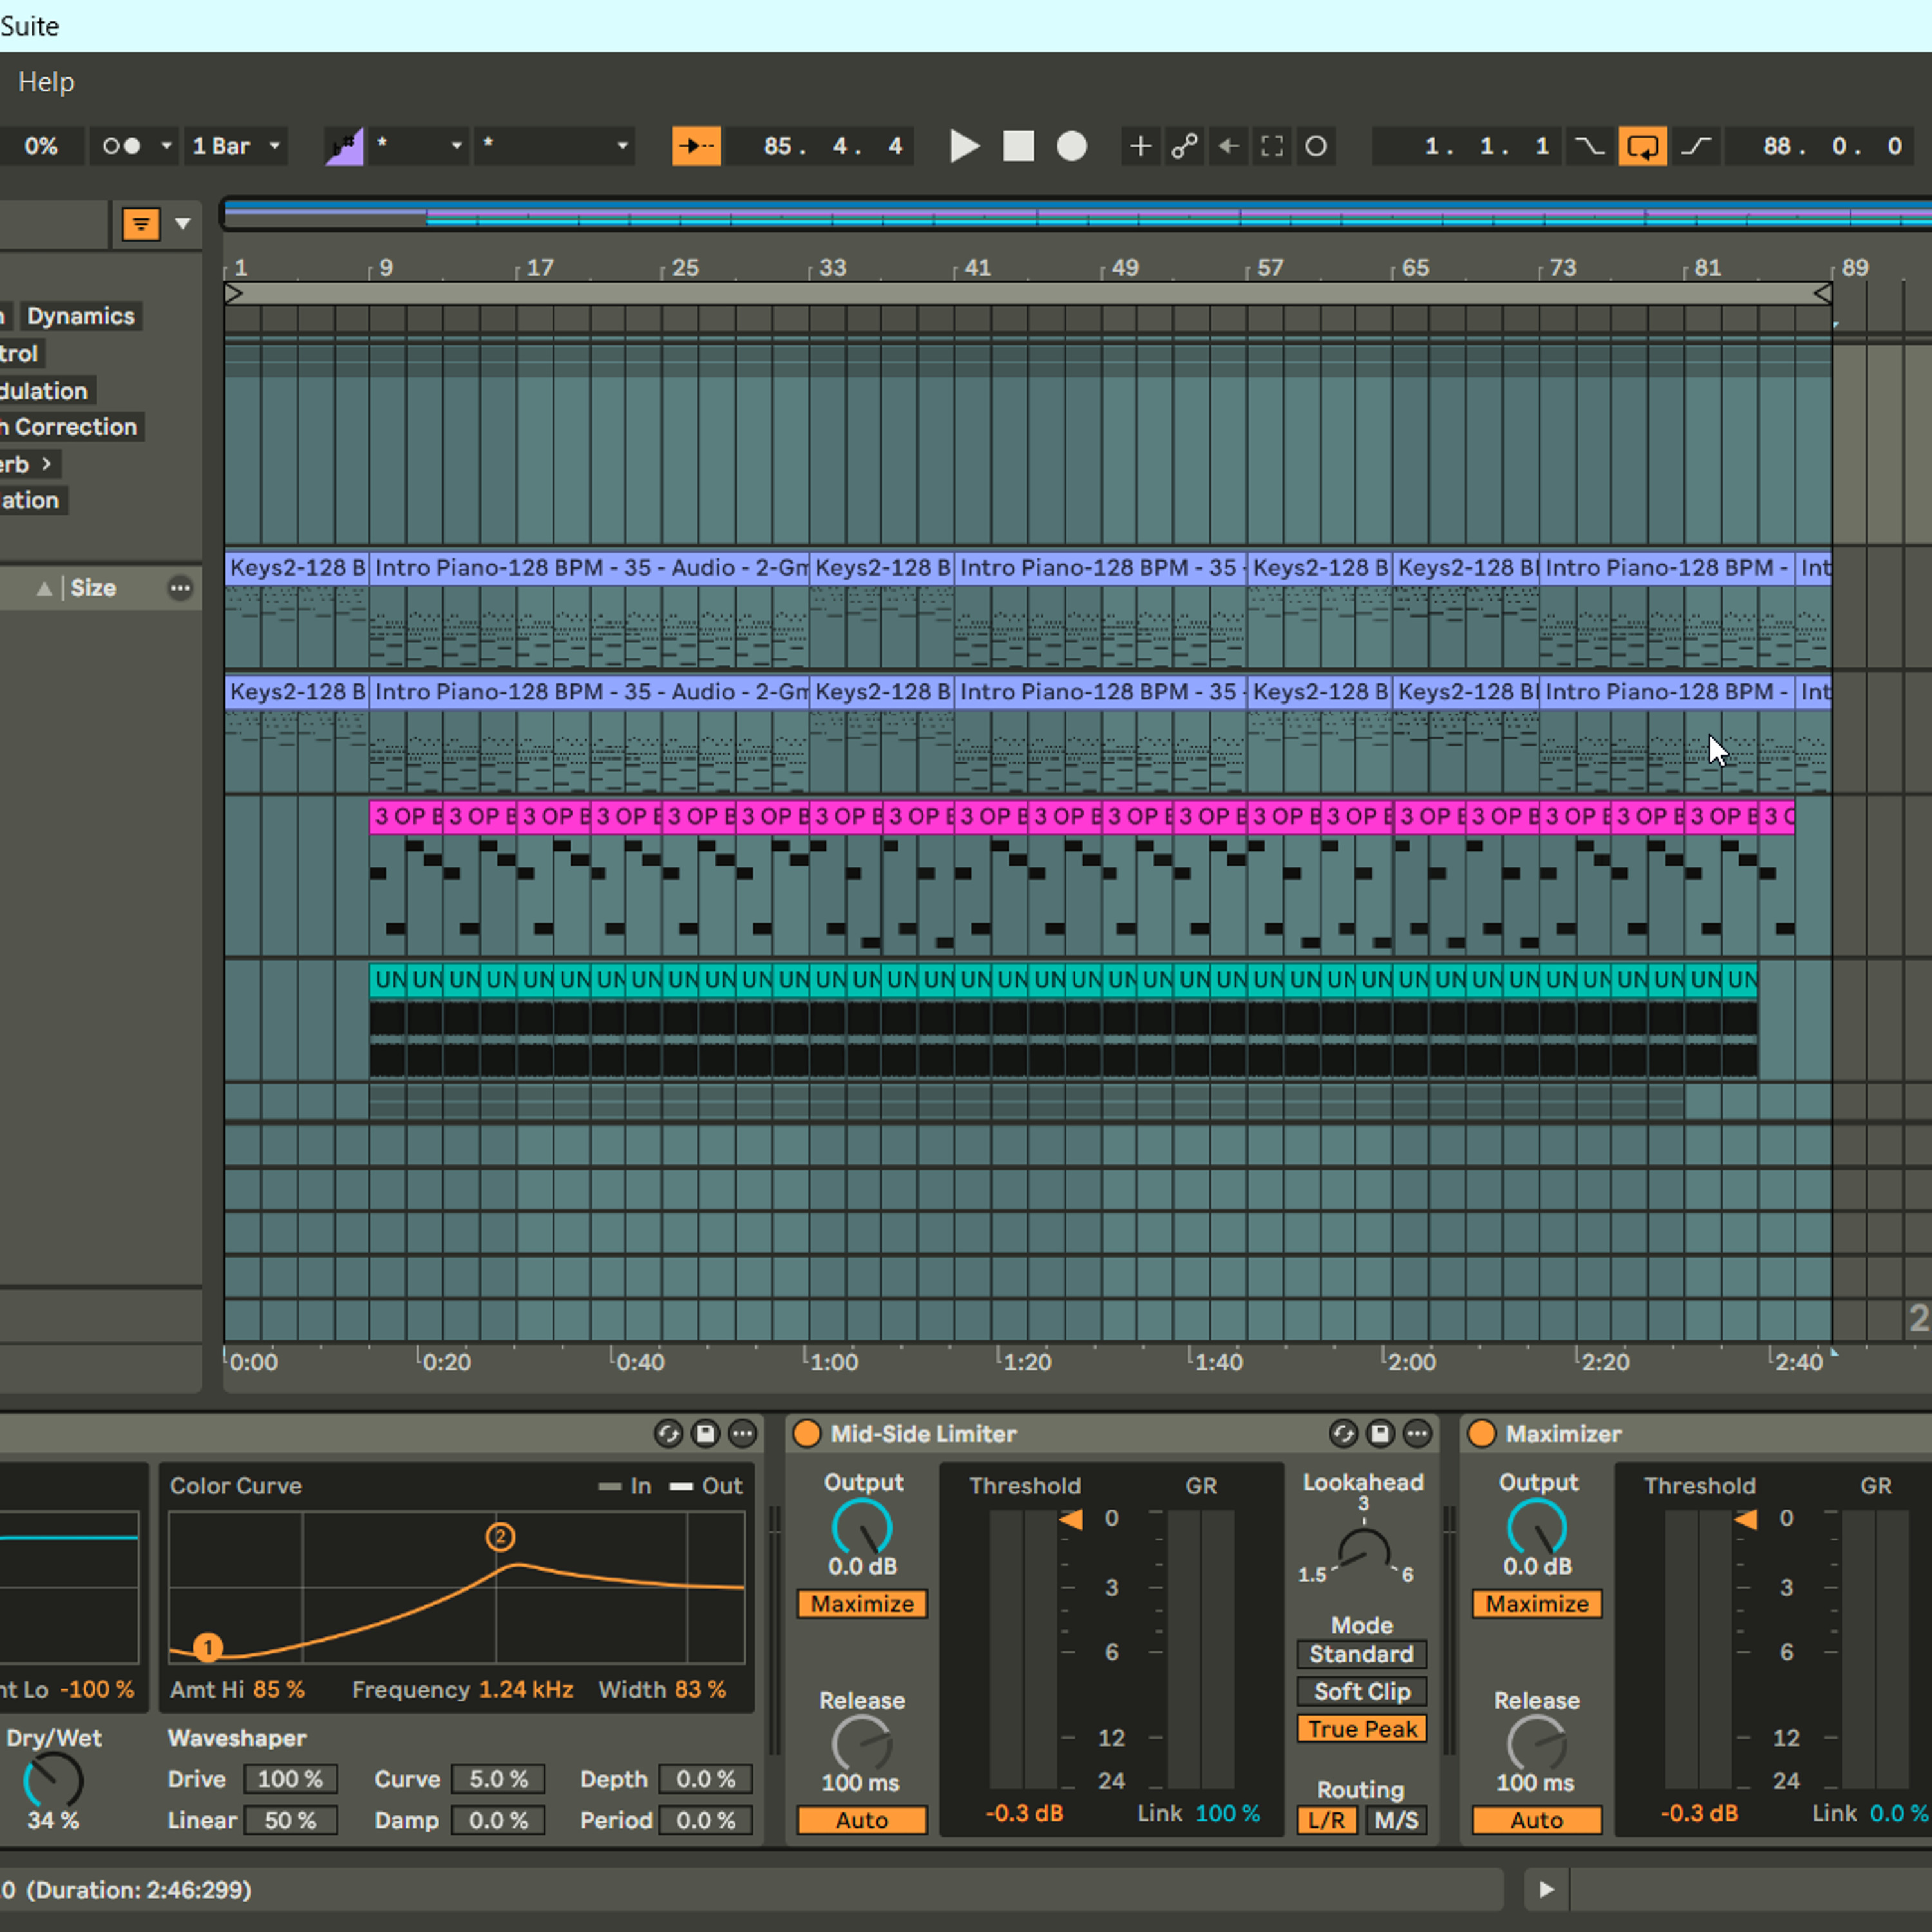Select Standard mode in Mid-Side Limiter
This screenshot has width=1932, height=1932.
[x=1361, y=1654]
